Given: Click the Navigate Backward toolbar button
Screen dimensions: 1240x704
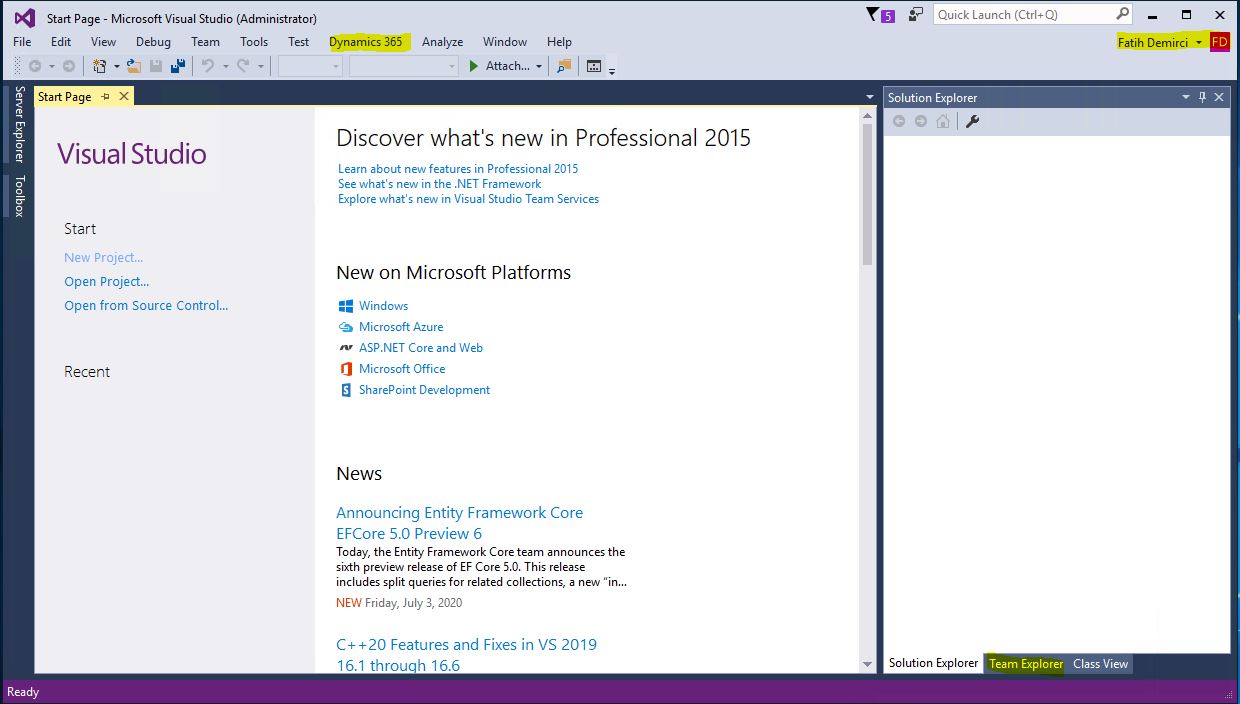Looking at the screenshot, I should [35, 66].
